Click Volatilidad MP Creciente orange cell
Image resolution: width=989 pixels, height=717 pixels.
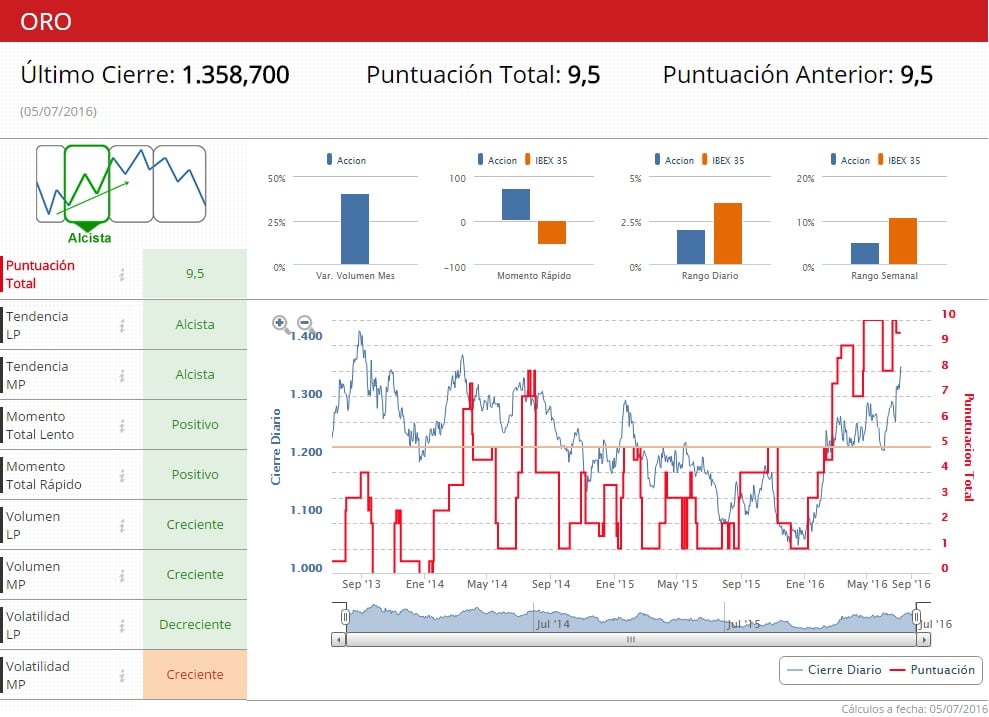coord(195,675)
